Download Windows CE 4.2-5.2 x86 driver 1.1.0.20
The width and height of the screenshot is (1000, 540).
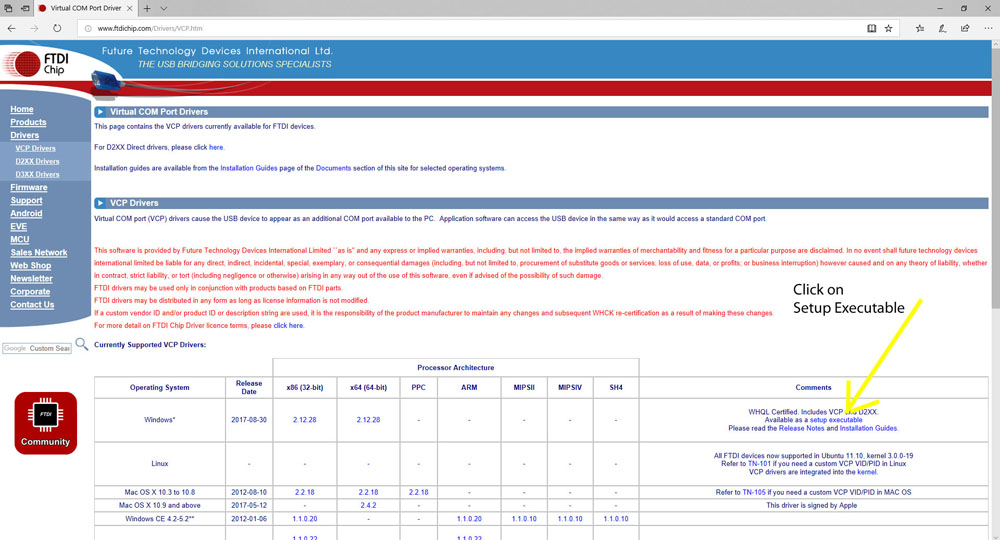click(305, 519)
